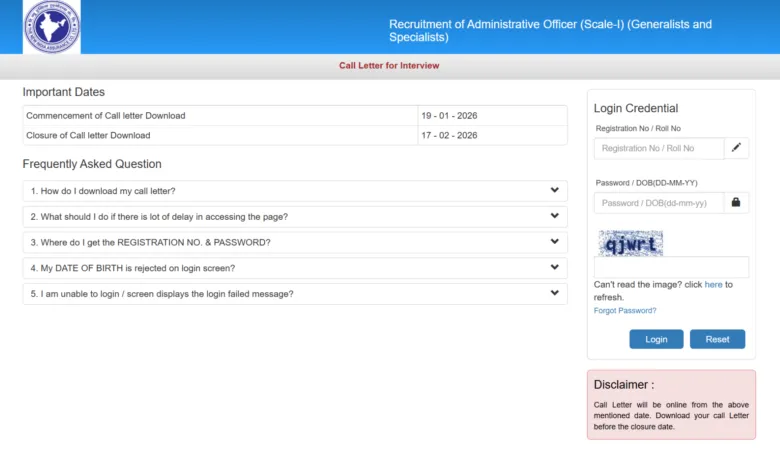The image size is (780, 470).
Task: Click the "here" link to refresh captcha
Action: pos(713,284)
